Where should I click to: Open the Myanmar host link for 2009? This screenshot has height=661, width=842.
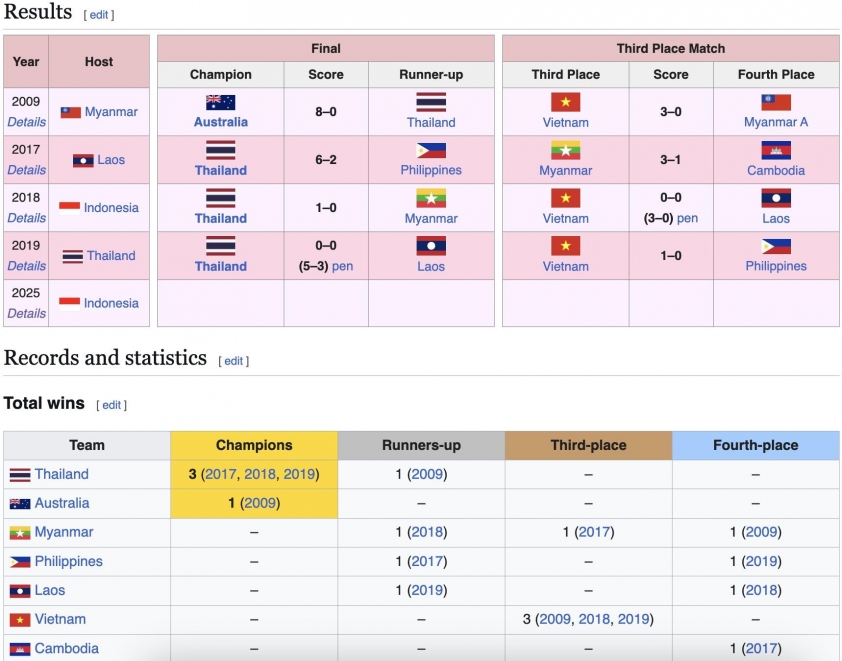pyautogui.click(x=111, y=112)
